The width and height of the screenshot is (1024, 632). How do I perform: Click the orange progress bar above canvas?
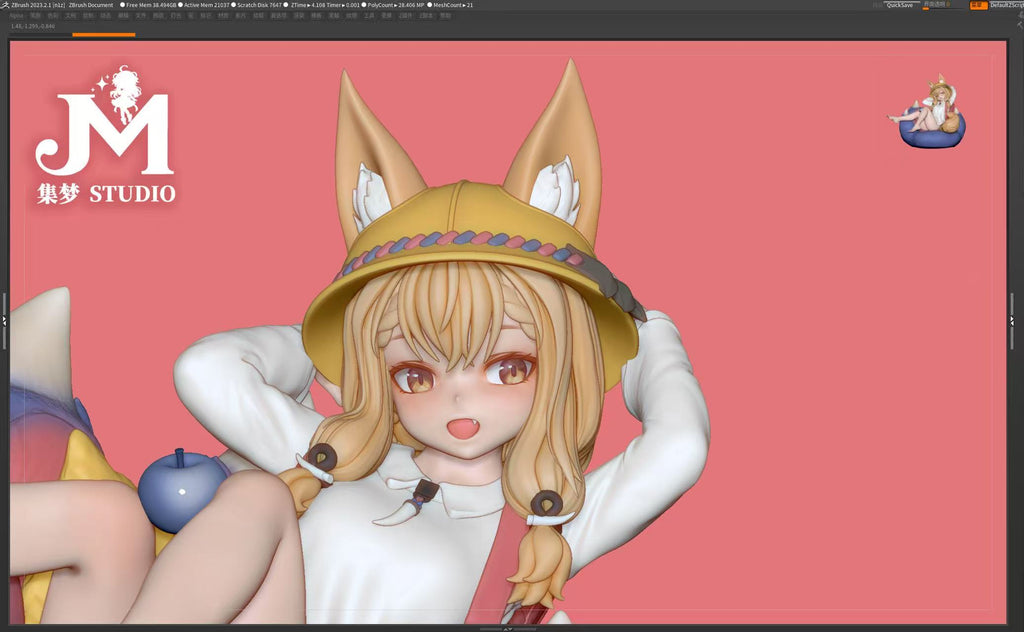coord(104,34)
